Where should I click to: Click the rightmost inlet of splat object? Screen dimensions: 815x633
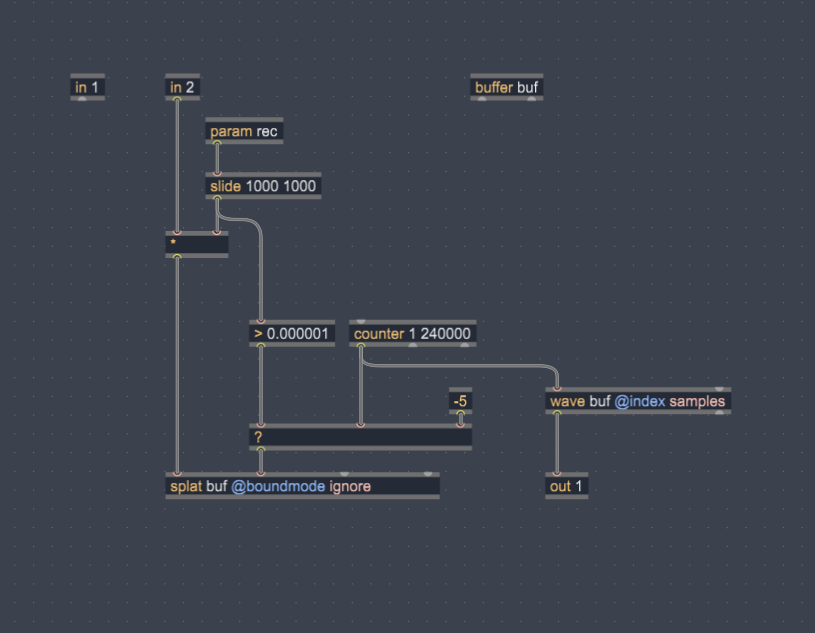[x=428, y=474]
